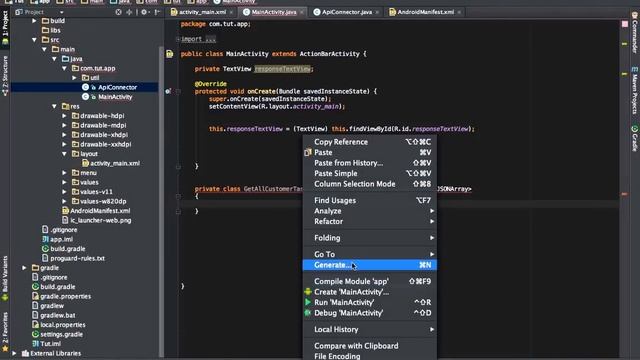Collapse the java folder
This screenshot has height=360, width=640.
point(54,59)
